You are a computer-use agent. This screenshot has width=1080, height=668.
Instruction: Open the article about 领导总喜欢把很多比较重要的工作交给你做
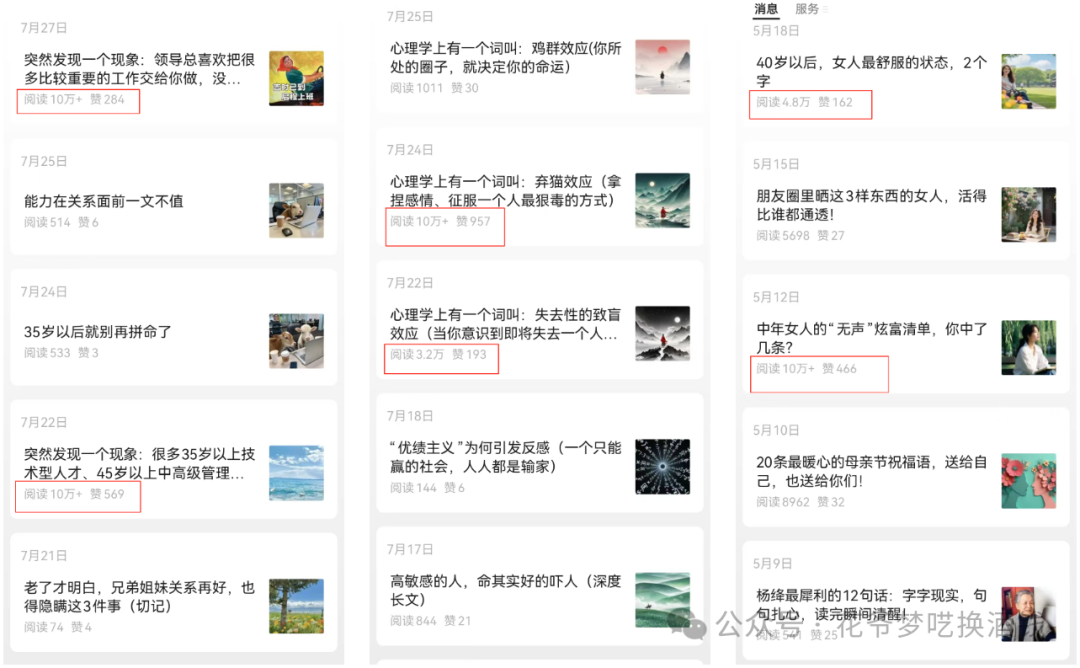click(x=140, y=69)
